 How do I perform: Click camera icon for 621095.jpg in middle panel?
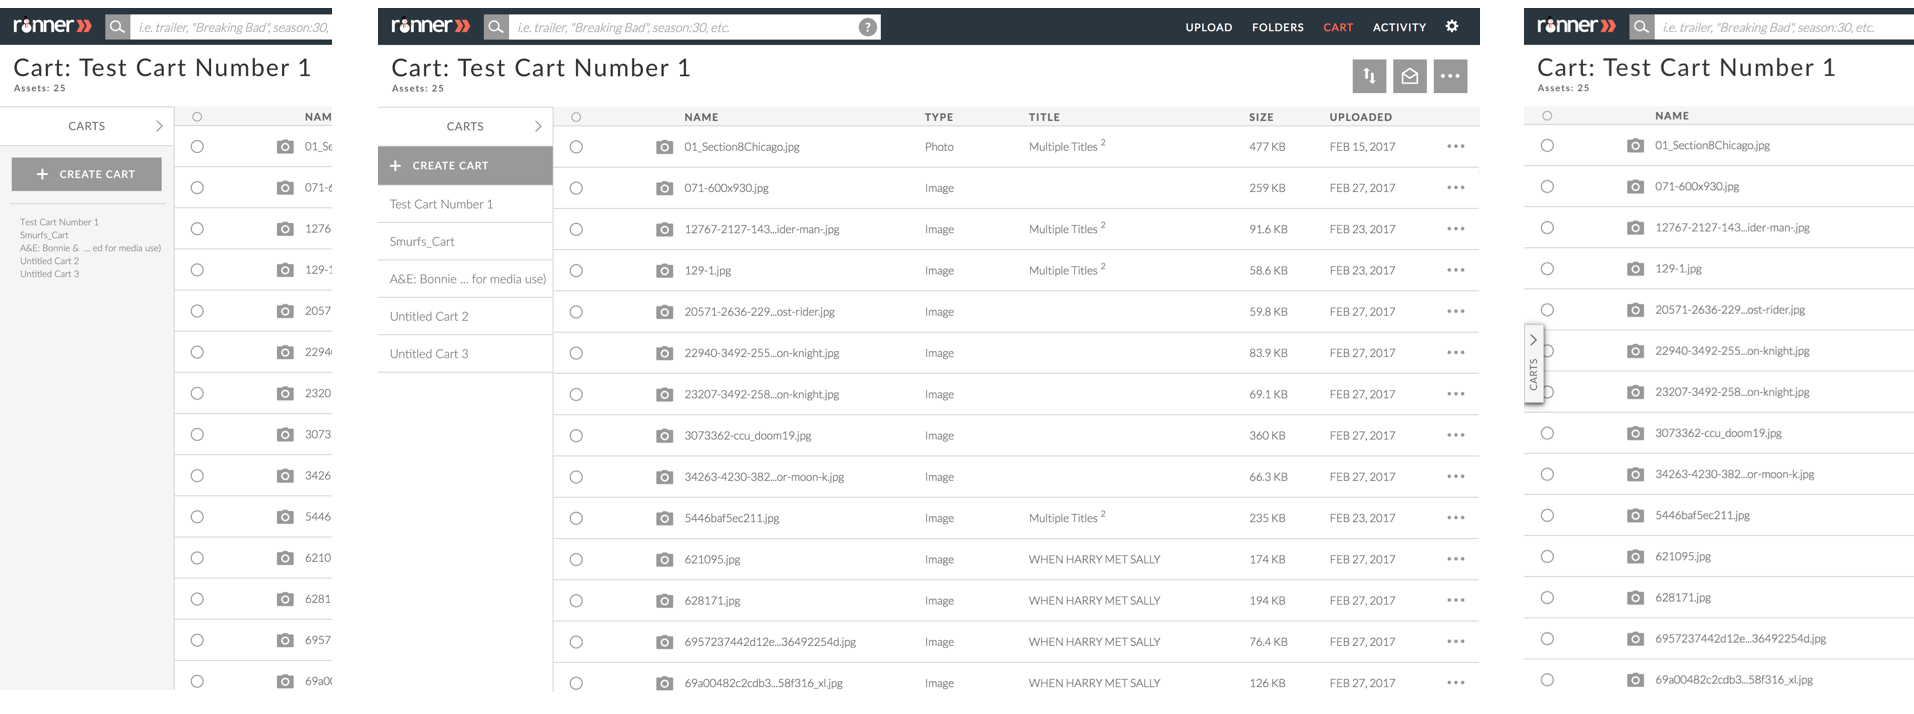click(x=664, y=560)
